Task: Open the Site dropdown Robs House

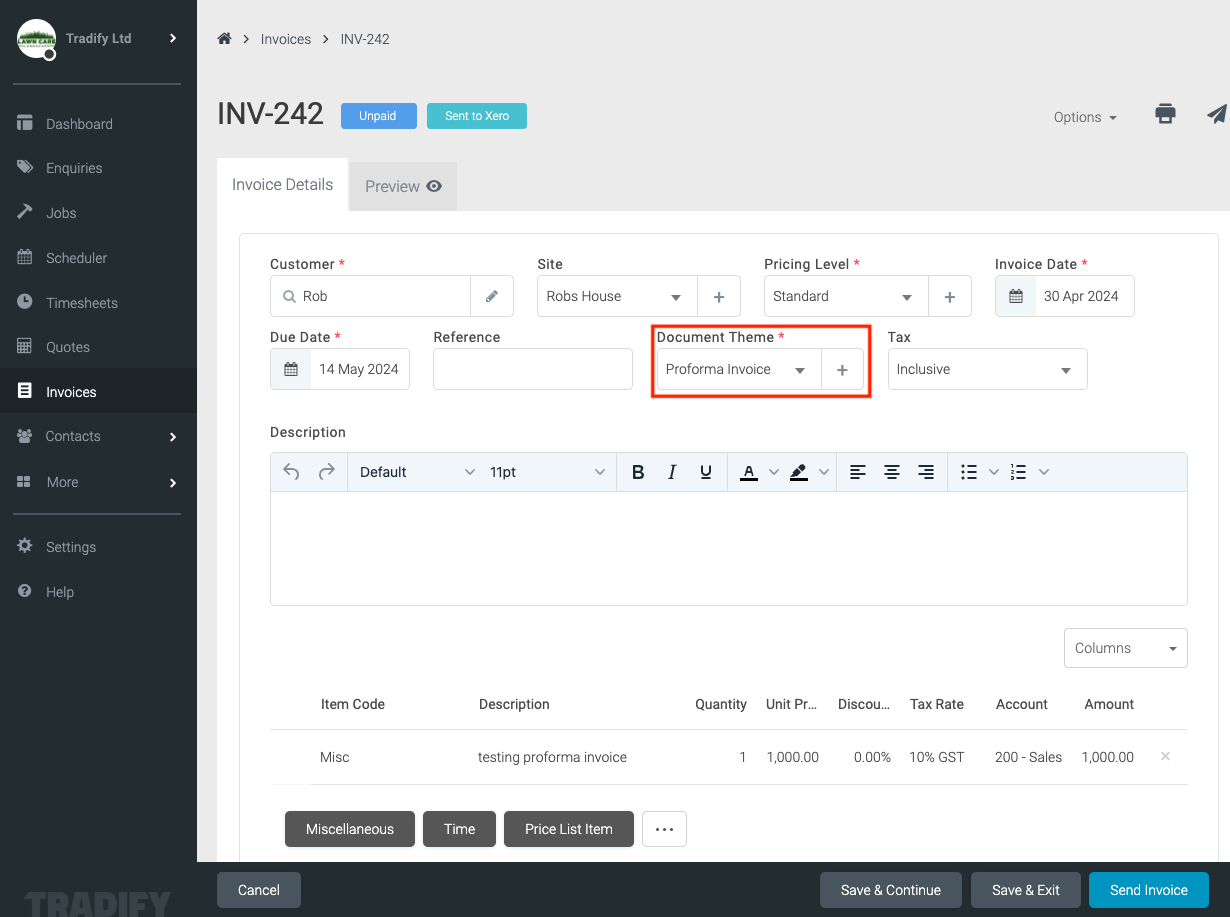Action: tap(617, 296)
